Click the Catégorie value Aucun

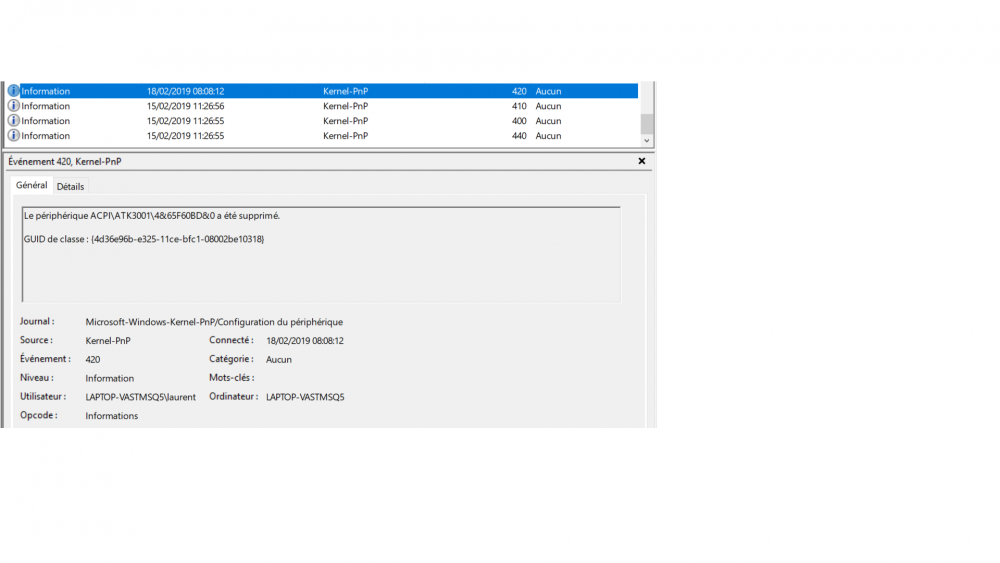[x=279, y=360]
